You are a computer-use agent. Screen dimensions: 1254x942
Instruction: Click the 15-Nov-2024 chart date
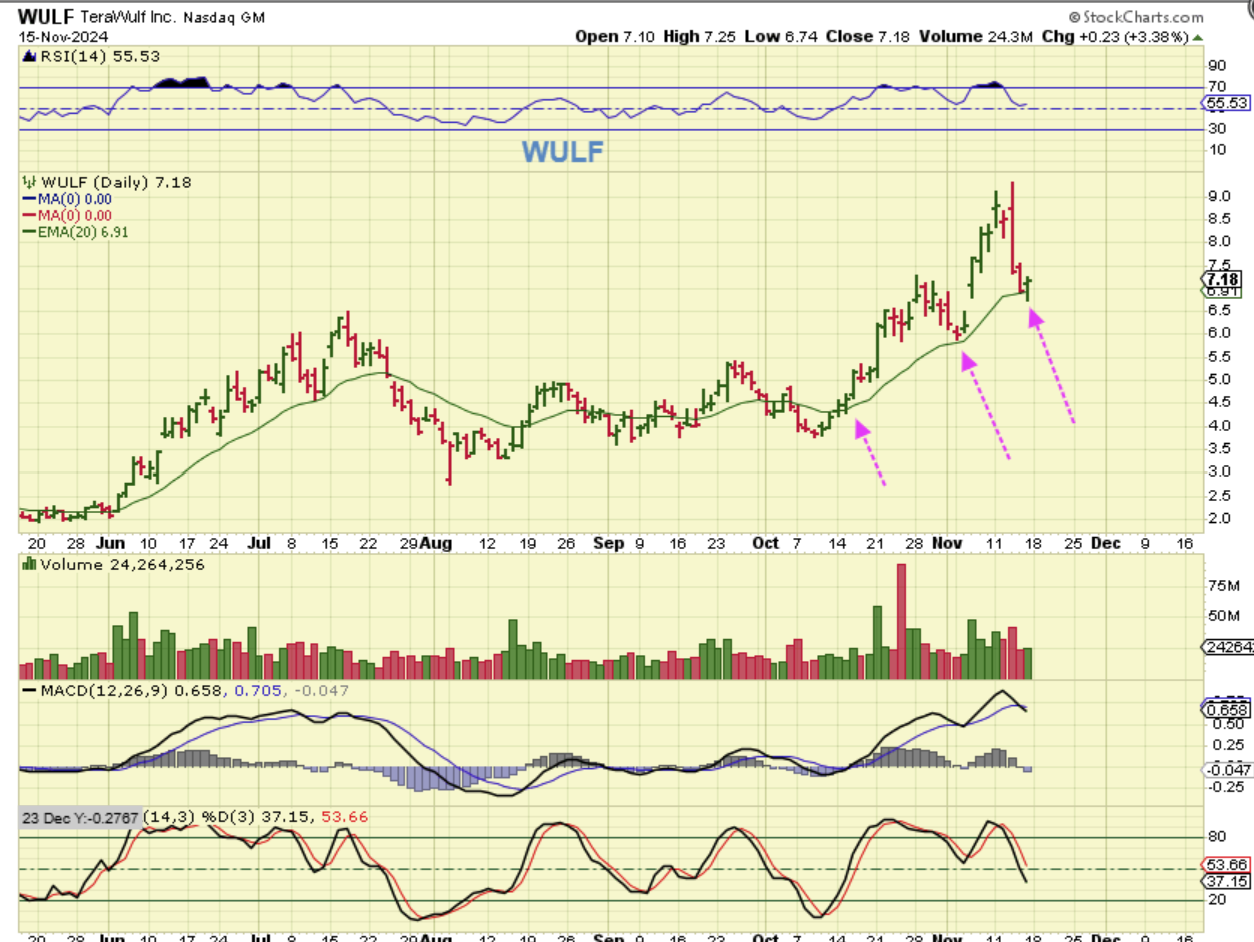point(64,37)
